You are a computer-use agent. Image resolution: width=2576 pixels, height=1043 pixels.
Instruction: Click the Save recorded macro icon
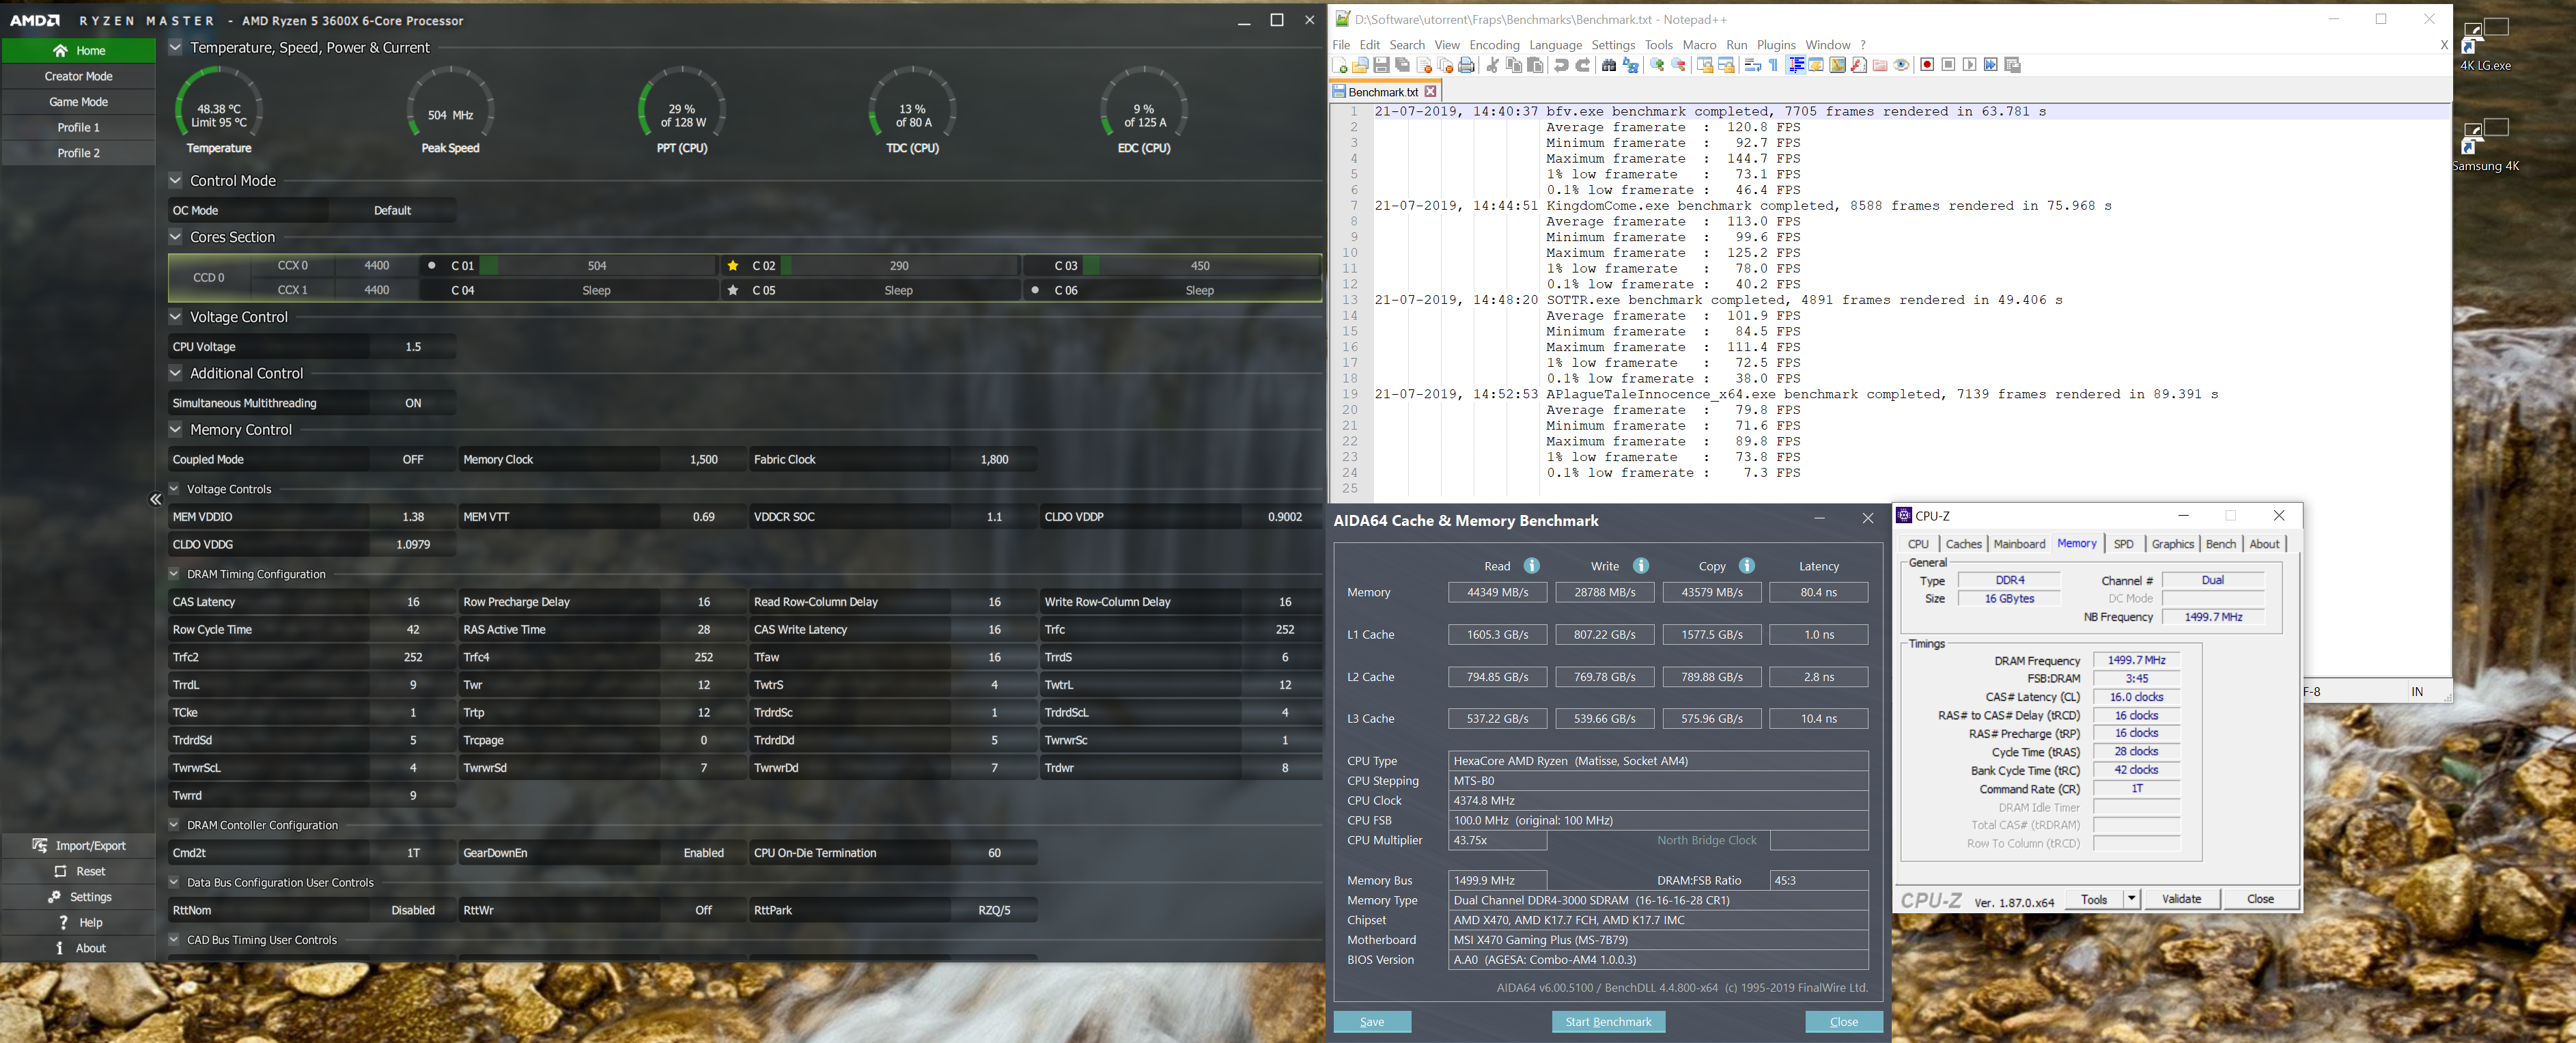click(2012, 65)
